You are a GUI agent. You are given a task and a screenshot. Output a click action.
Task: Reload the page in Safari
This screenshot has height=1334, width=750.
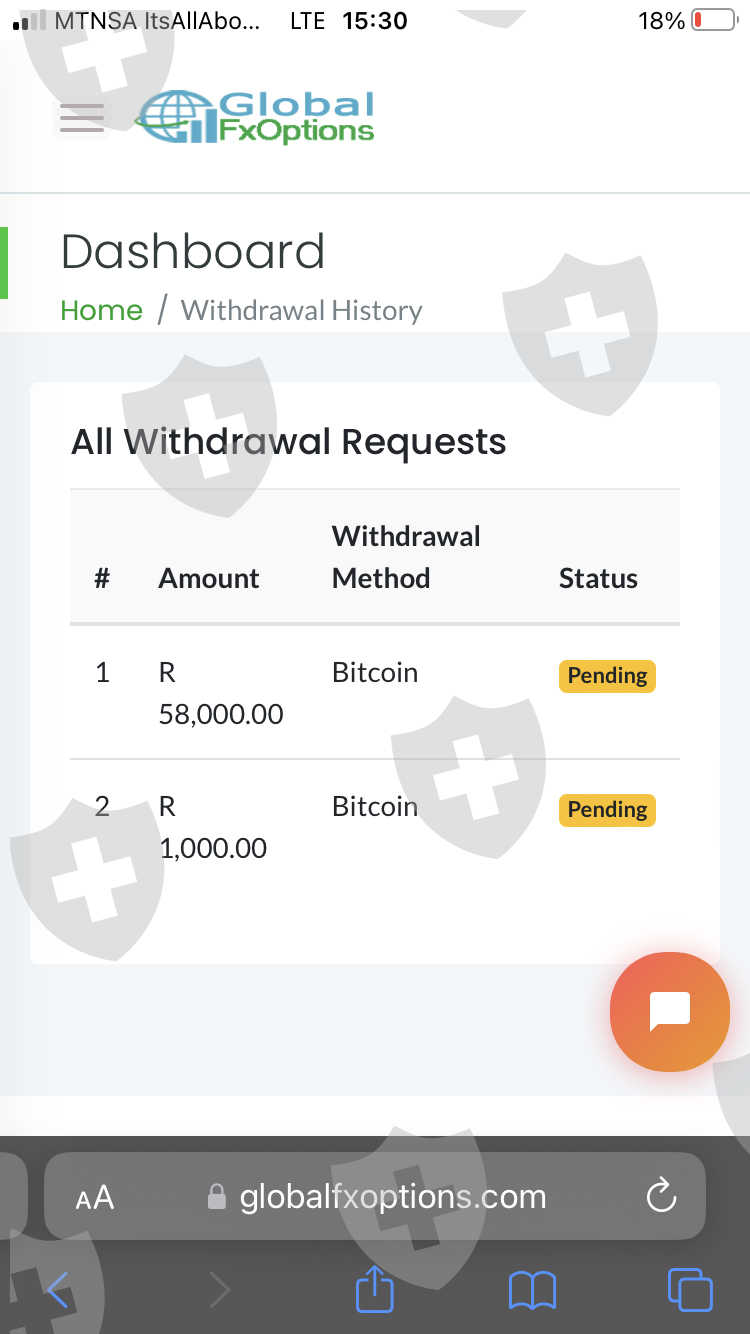661,1196
